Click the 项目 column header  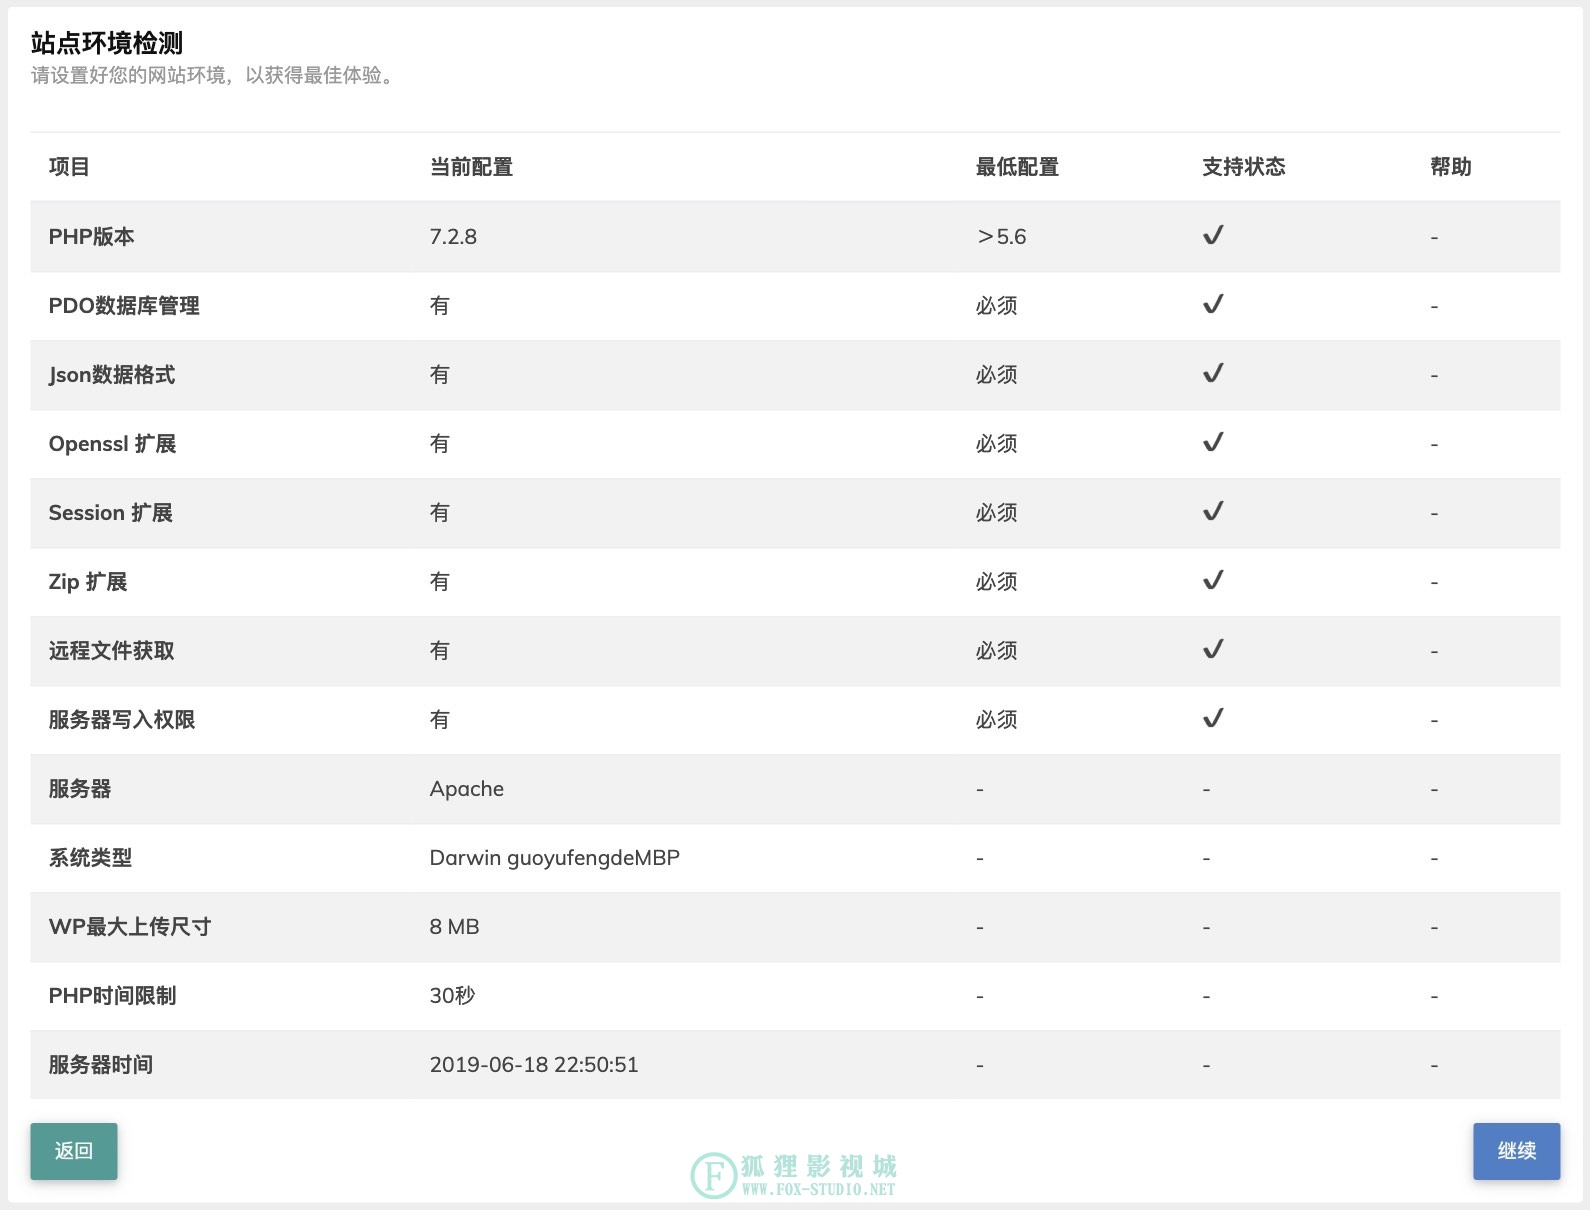tap(69, 167)
